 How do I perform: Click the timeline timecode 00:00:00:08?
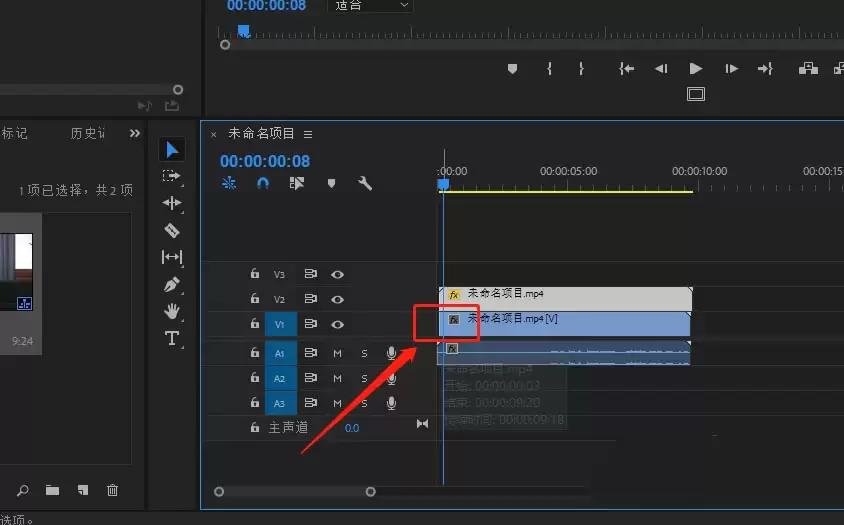(265, 161)
